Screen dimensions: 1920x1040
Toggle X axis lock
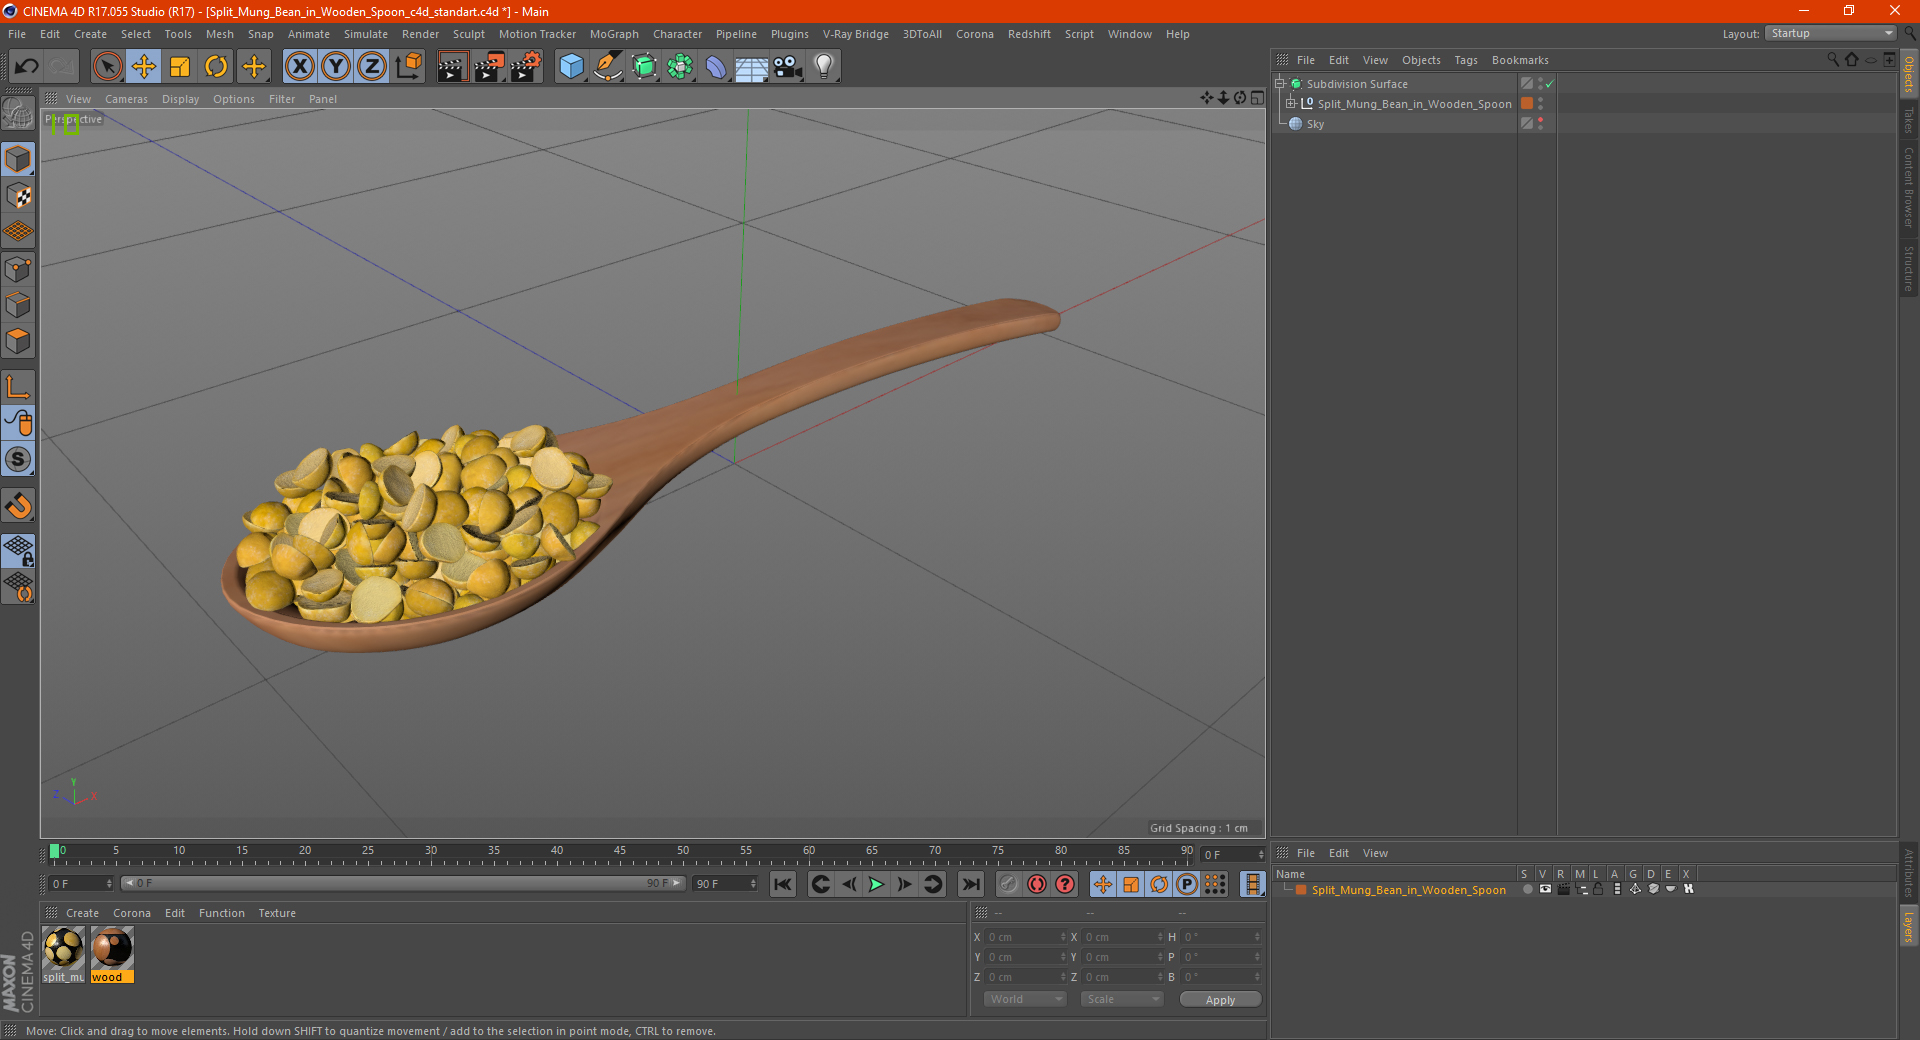[299, 66]
